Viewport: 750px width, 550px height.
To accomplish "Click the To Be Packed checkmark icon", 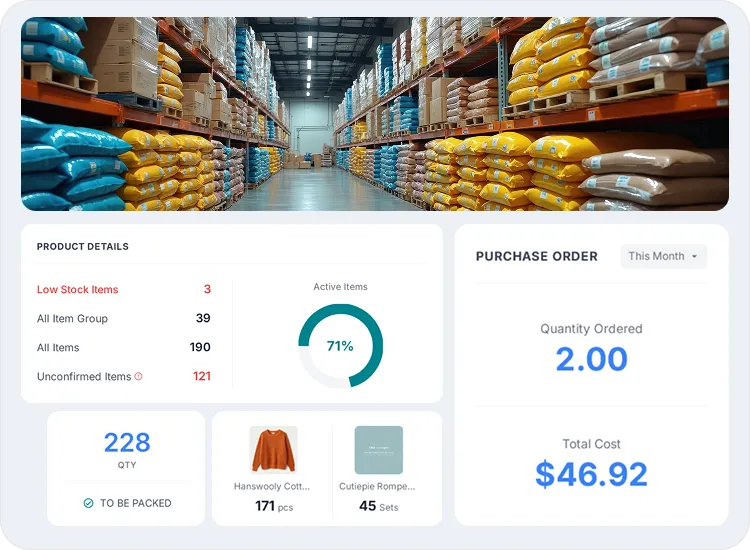I will point(89,503).
